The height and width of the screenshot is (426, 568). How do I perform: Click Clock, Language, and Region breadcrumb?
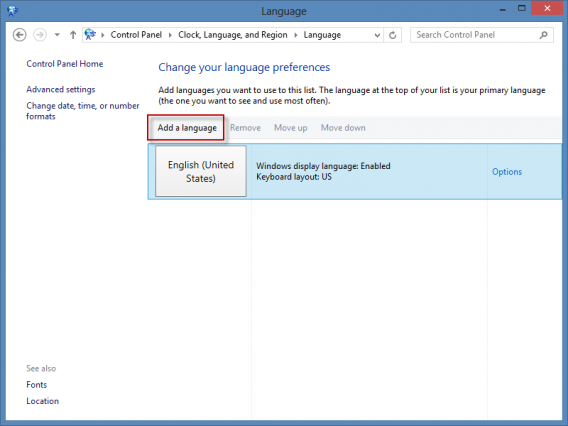point(233,35)
